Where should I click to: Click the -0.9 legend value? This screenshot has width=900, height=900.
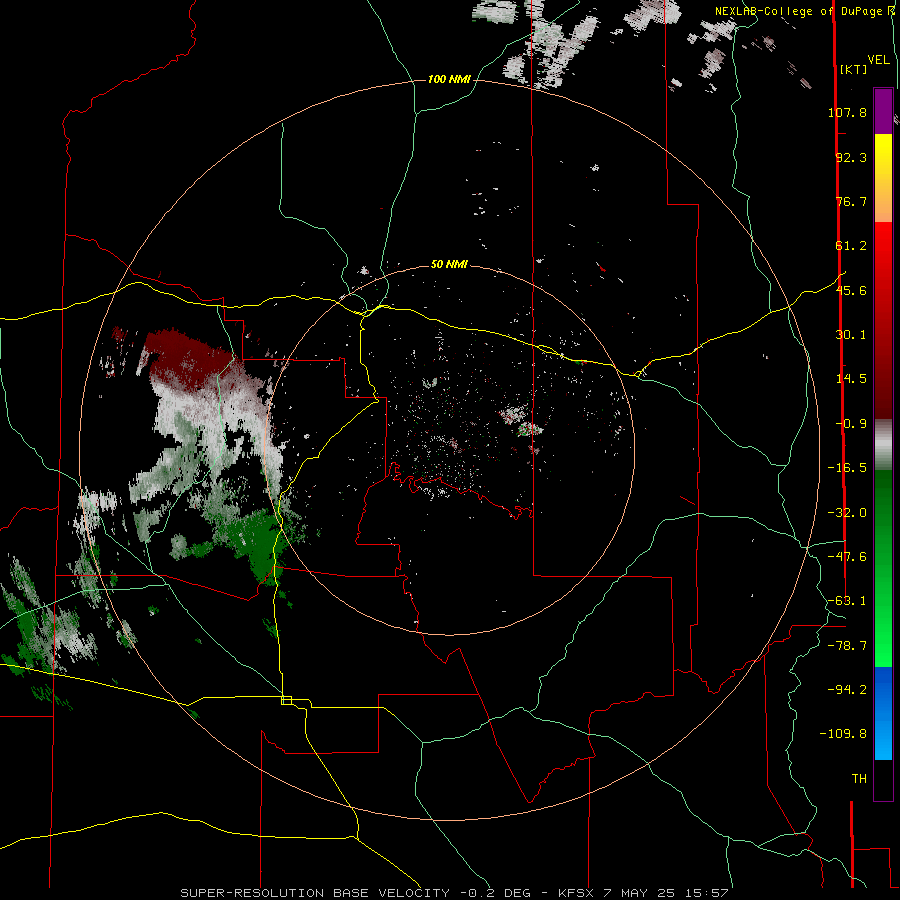point(851,424)
